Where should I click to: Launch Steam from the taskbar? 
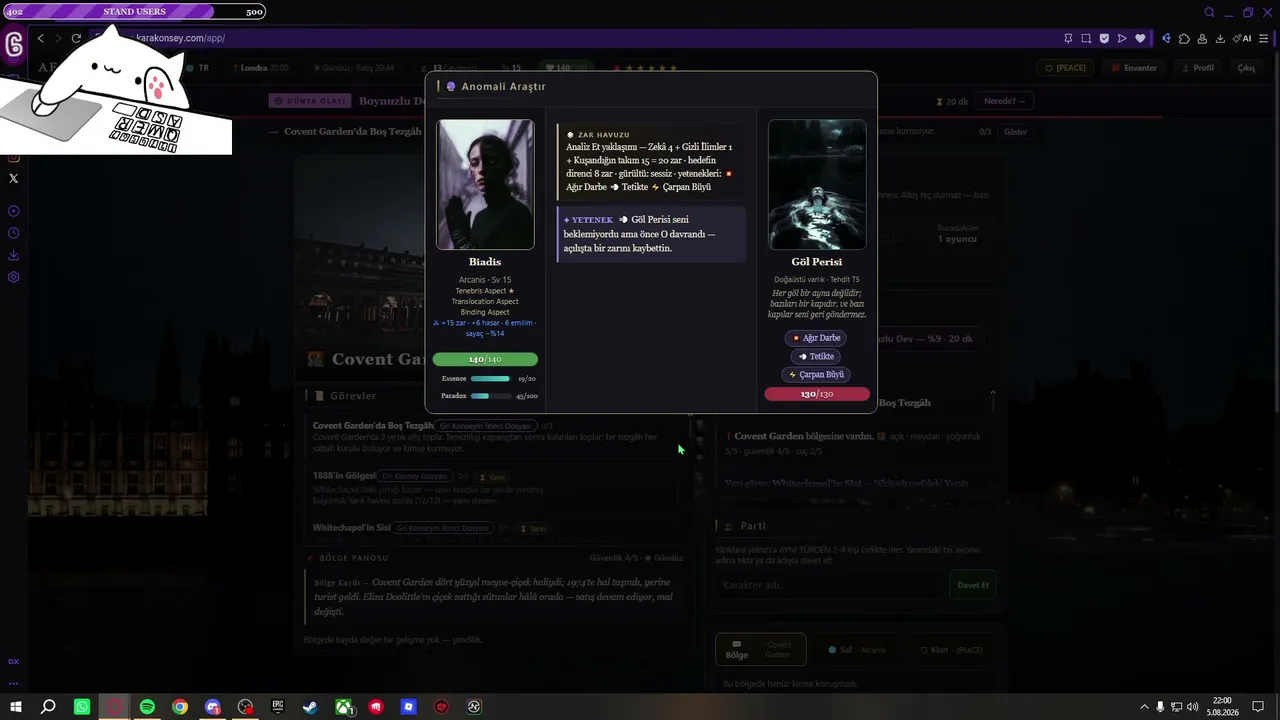[x=310, y=707]
